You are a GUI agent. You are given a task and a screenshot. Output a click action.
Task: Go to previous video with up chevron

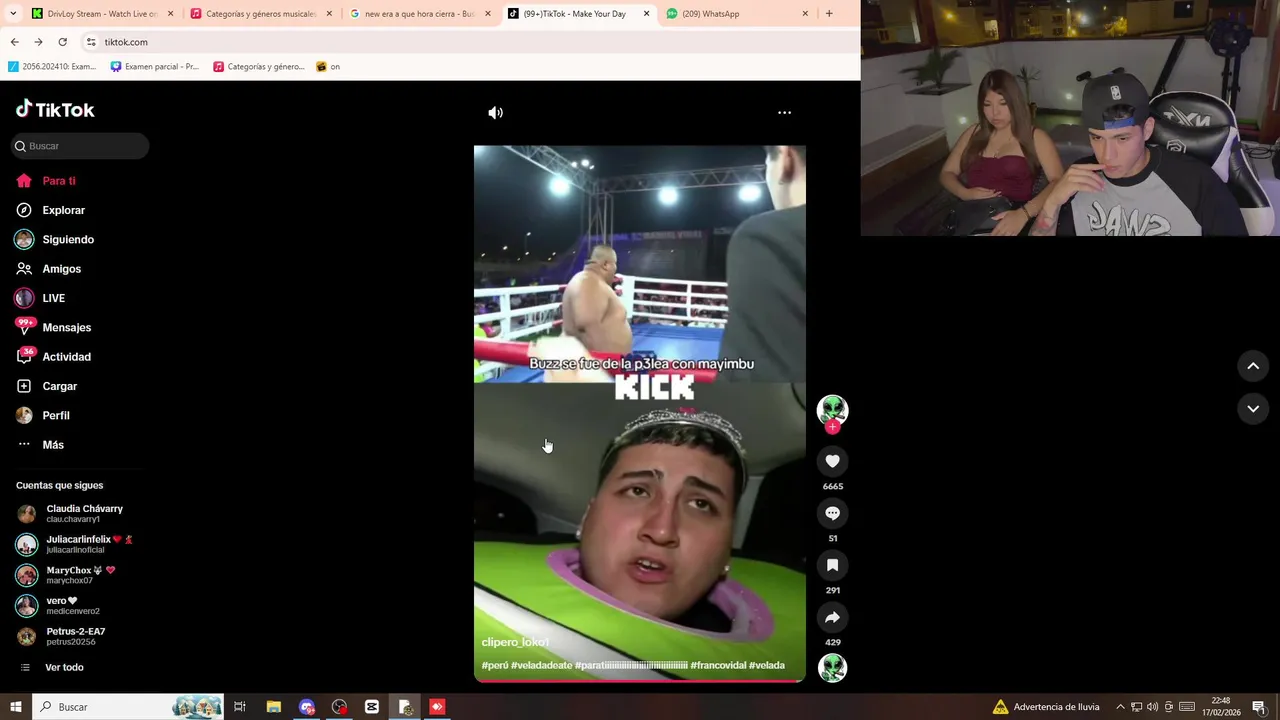point(1253,366)
